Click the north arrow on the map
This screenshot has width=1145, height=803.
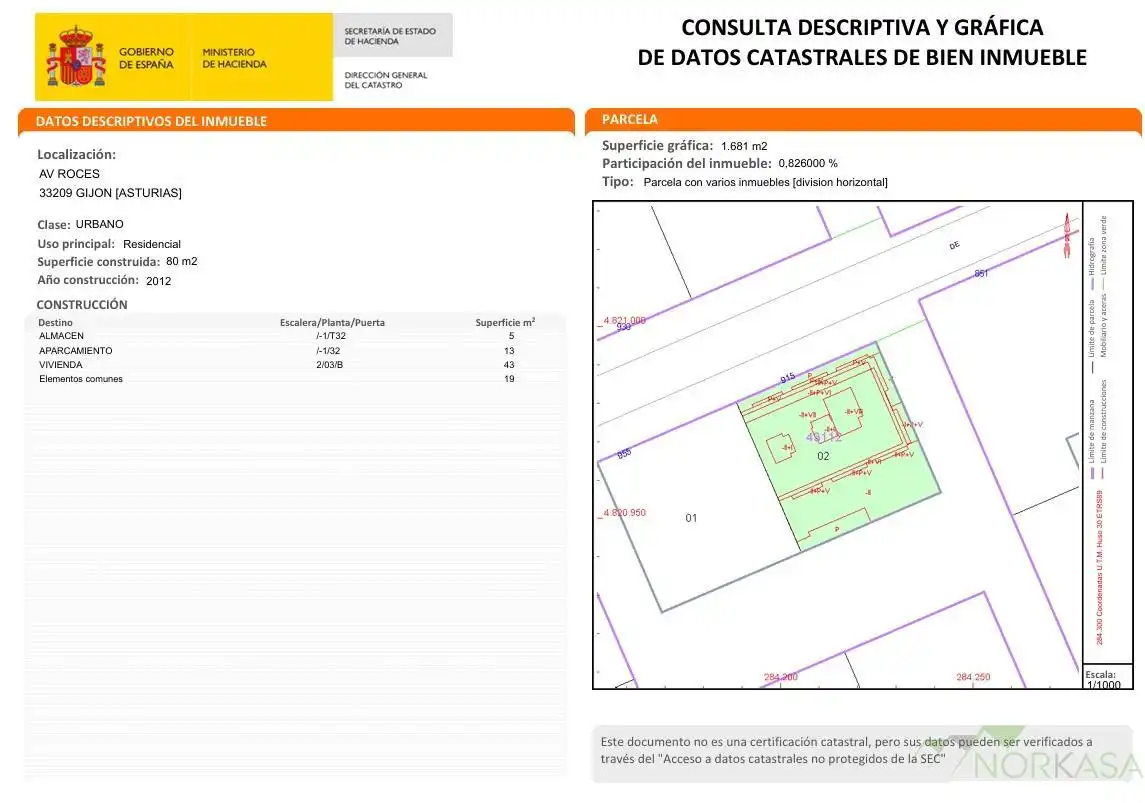[1067, 235]
